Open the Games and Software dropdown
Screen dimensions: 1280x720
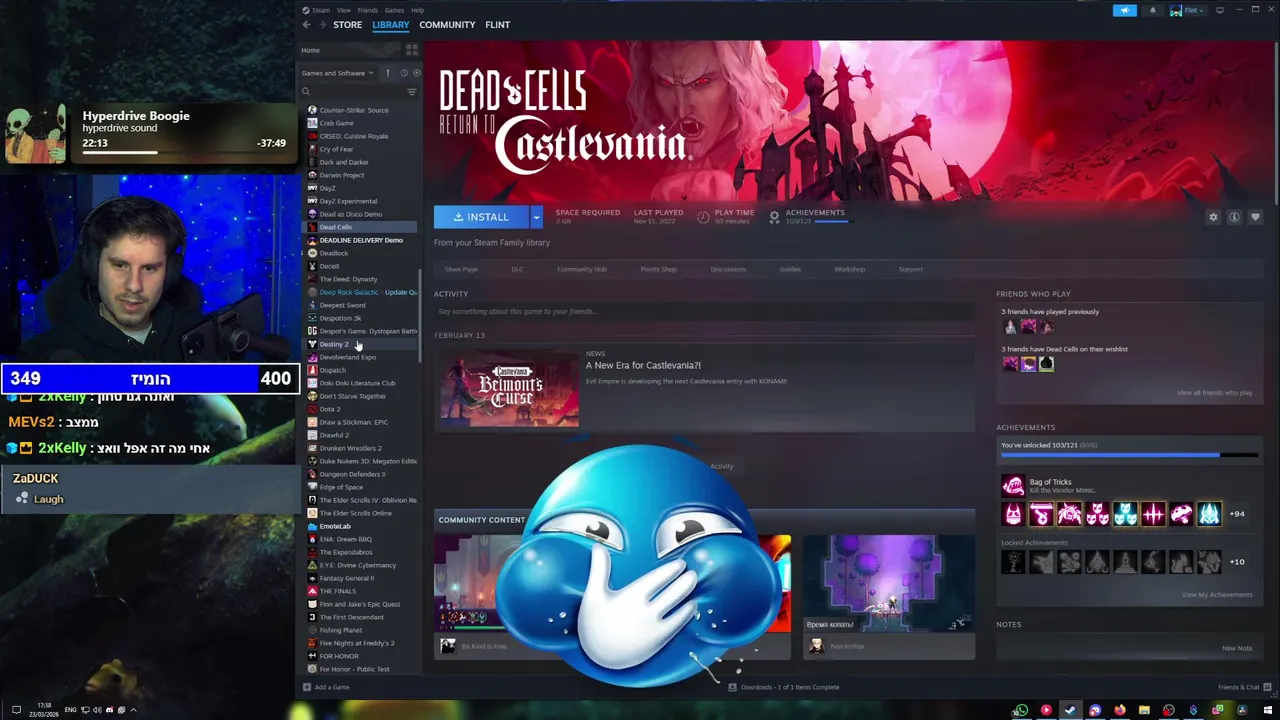coord(338,73)
